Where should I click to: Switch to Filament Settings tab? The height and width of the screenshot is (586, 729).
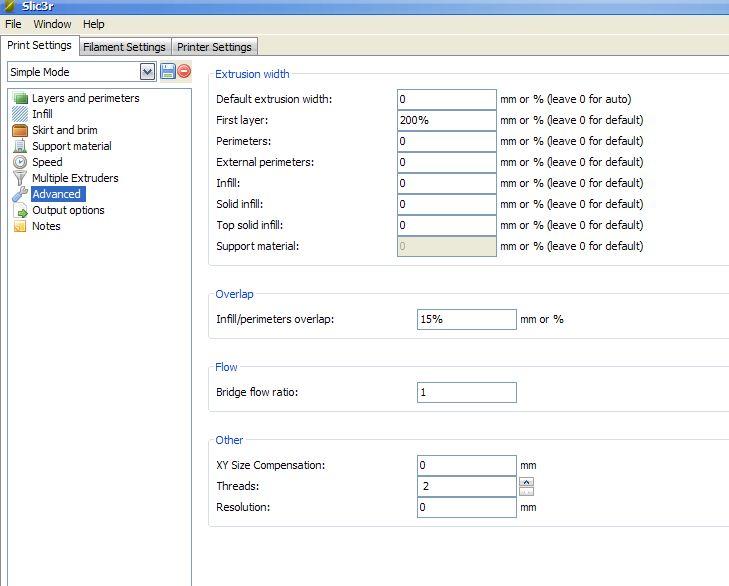(x=125, y=47)
